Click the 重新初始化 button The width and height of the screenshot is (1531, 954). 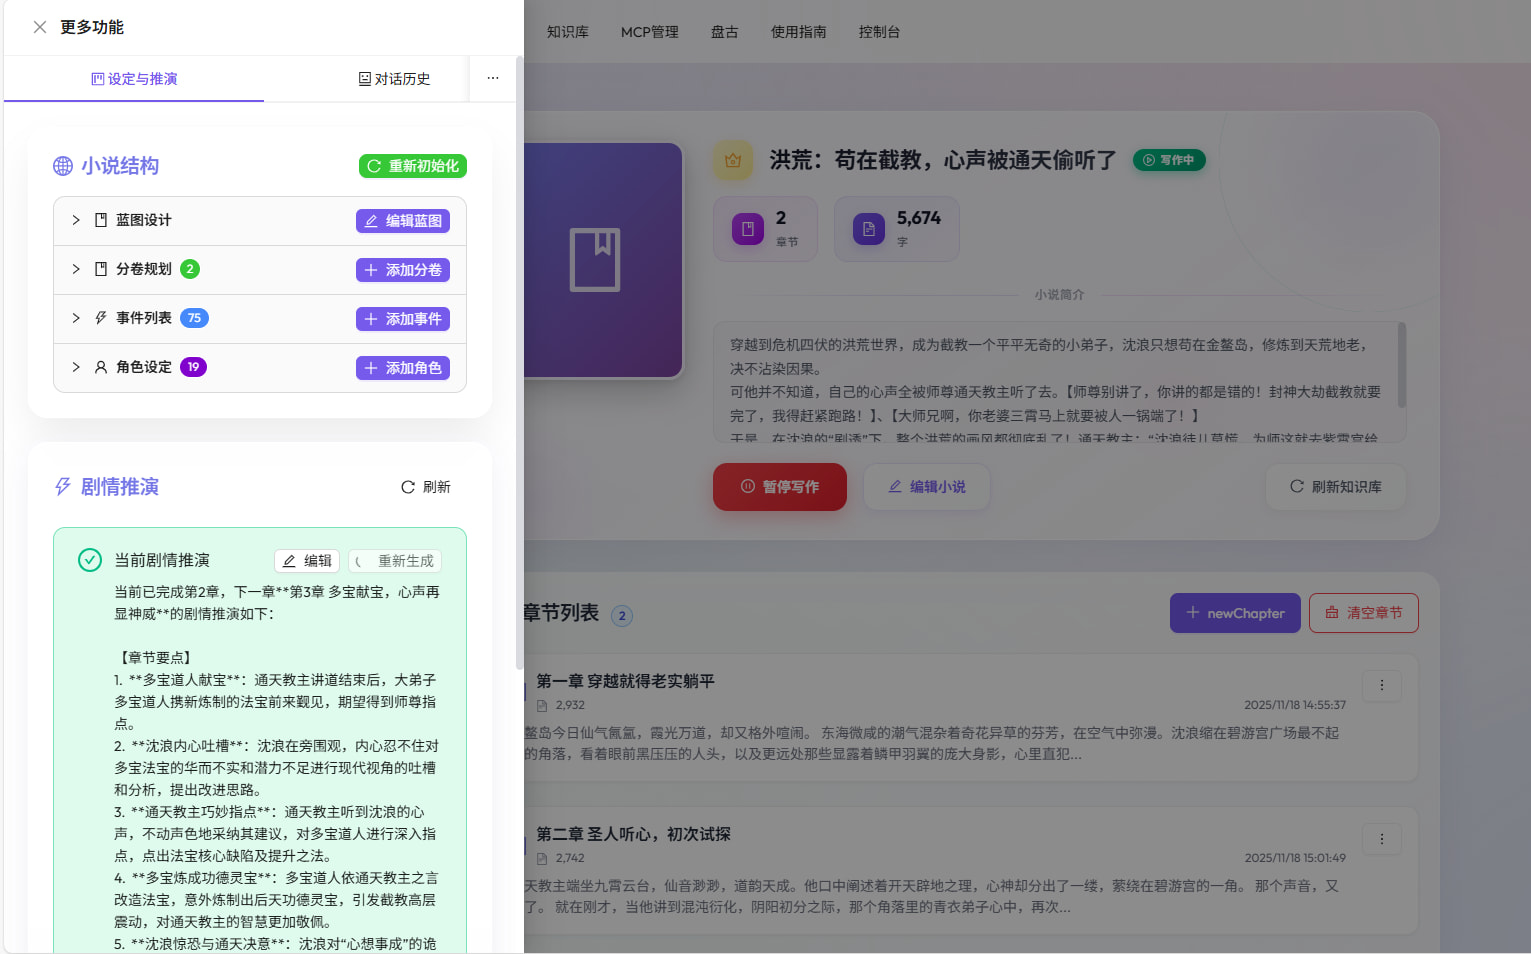(413, 166)
